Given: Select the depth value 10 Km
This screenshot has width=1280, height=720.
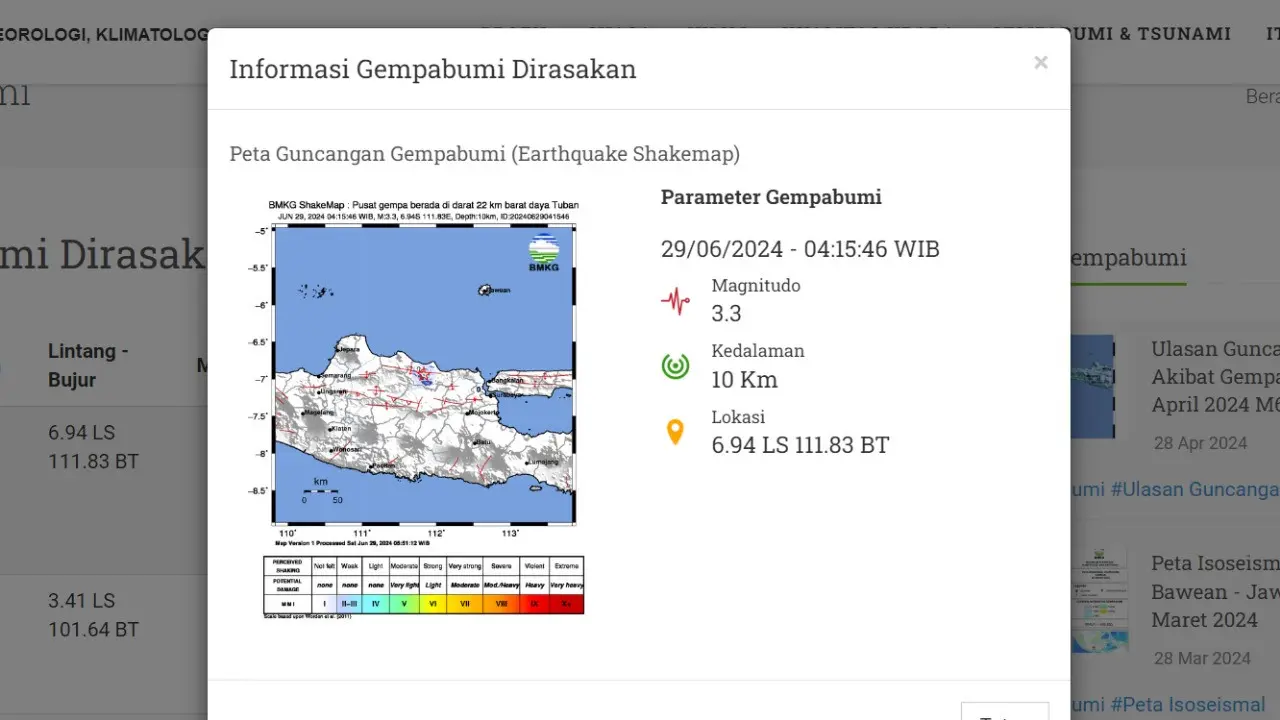Looking at the screenshot, I should (x=744, y=380).
